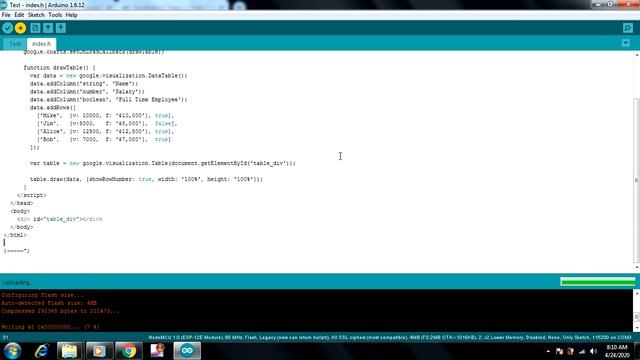
Task: Click the line with 'Mike' row data
Action: (105, 116)
